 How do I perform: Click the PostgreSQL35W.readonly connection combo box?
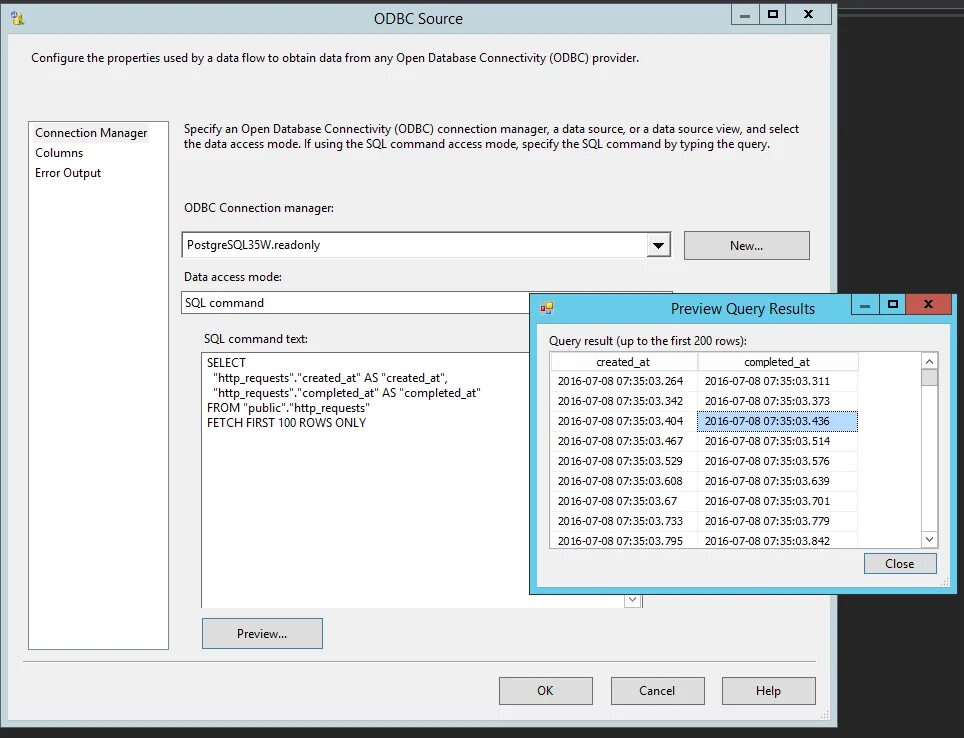(426, 245)
